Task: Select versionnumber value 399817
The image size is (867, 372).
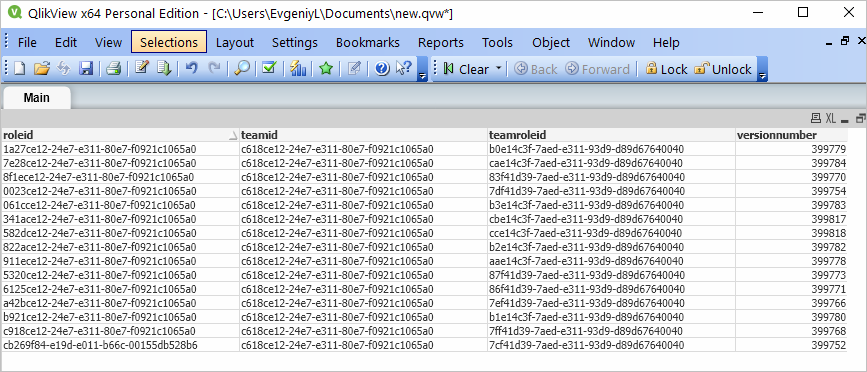Action: [791, 219]
